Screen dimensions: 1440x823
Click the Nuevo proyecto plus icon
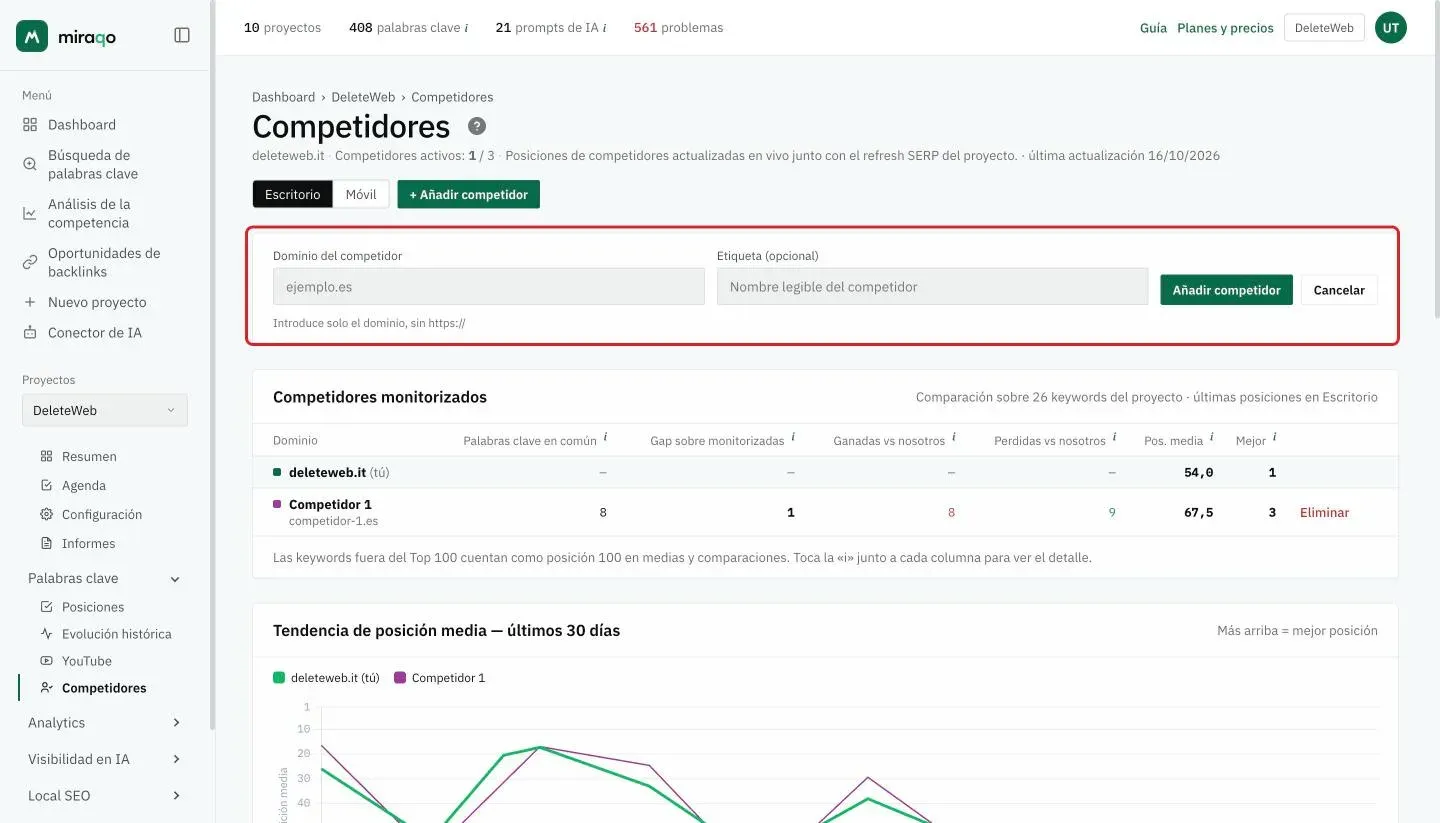[30, 302]
